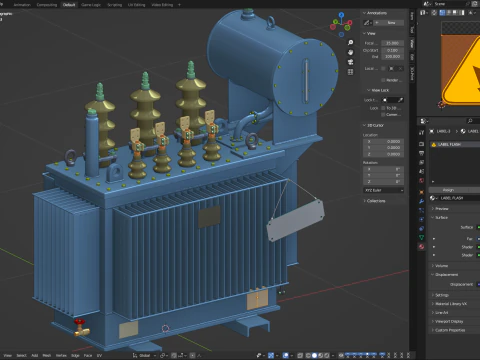Click the red X axis on navigation gizmo
This screenshot has height=360, width=480.
click(x=350, y=23)
